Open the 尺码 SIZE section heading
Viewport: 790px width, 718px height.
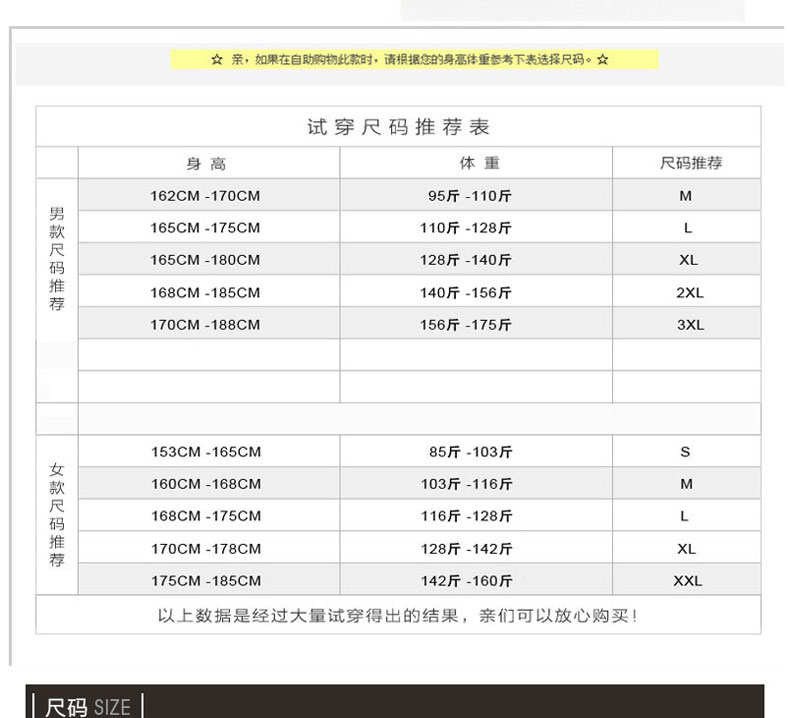tap(88, 707)
